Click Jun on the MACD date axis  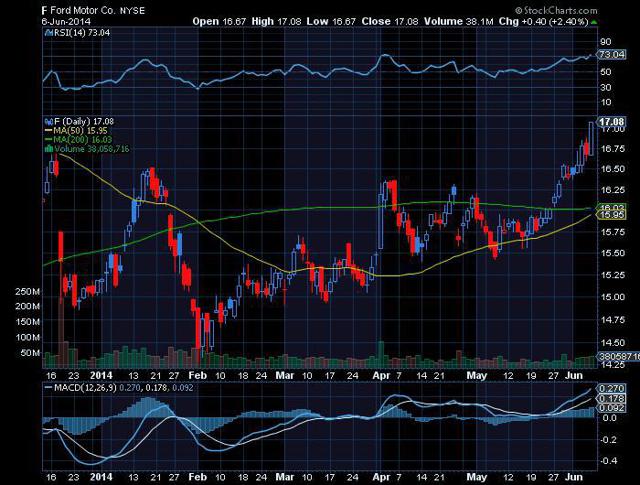coord(573,477)
